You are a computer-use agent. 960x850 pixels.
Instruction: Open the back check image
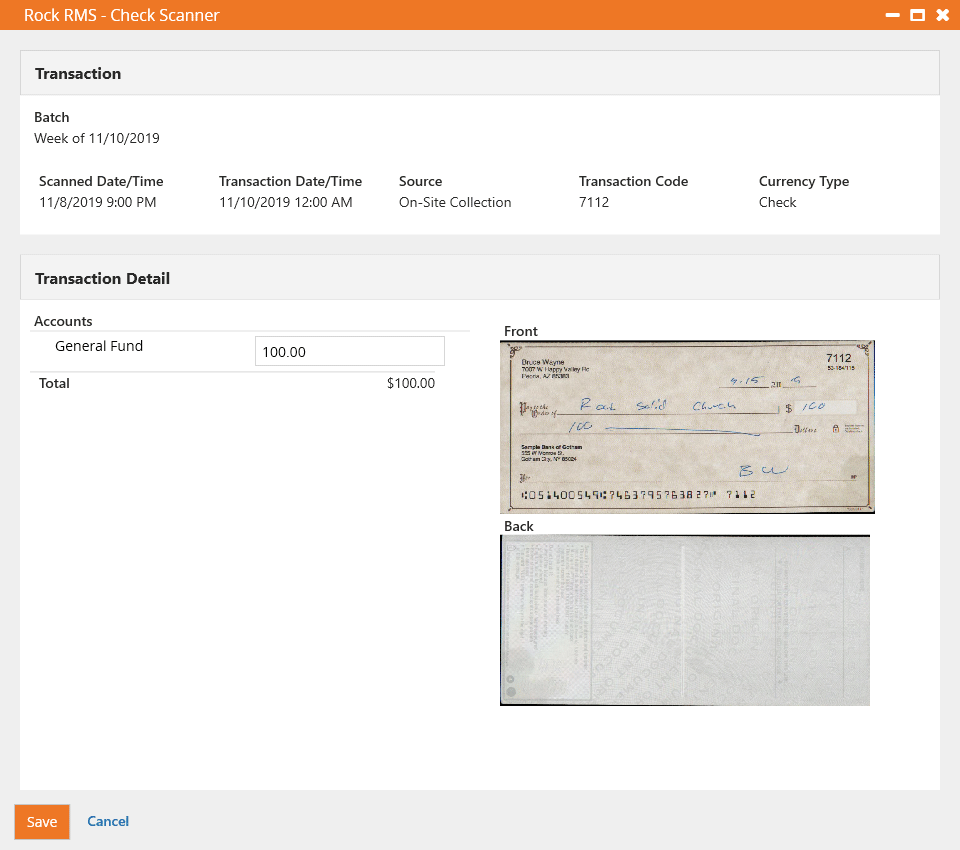[684, 620]
